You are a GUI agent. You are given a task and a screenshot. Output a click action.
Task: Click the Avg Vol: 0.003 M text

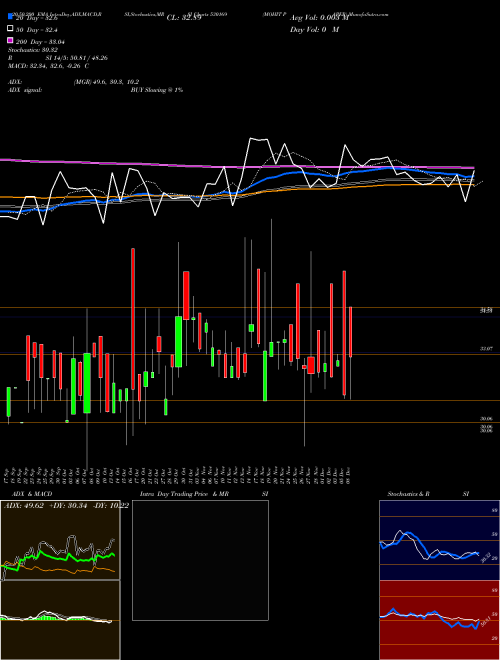pos(319,18)
